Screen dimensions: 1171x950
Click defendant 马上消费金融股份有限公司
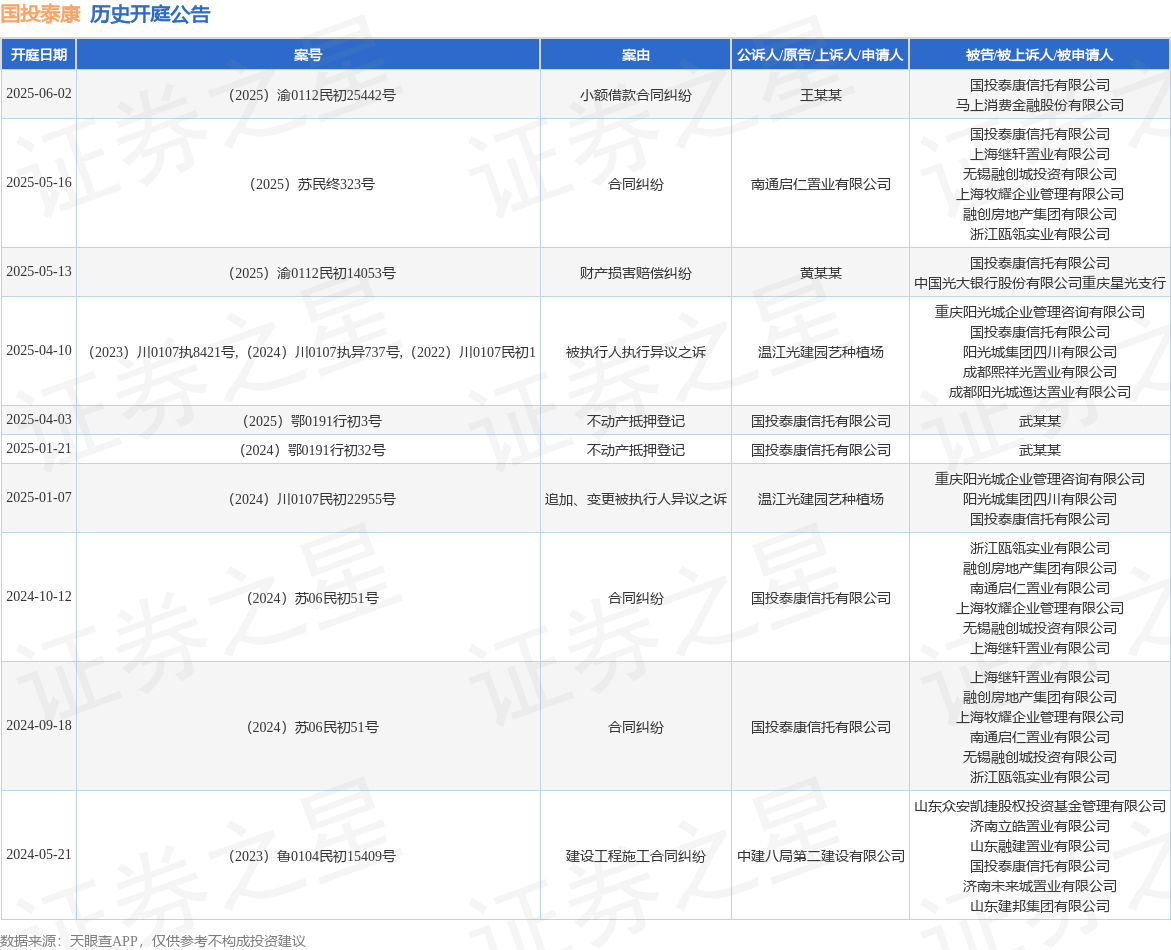point(1040,105)
